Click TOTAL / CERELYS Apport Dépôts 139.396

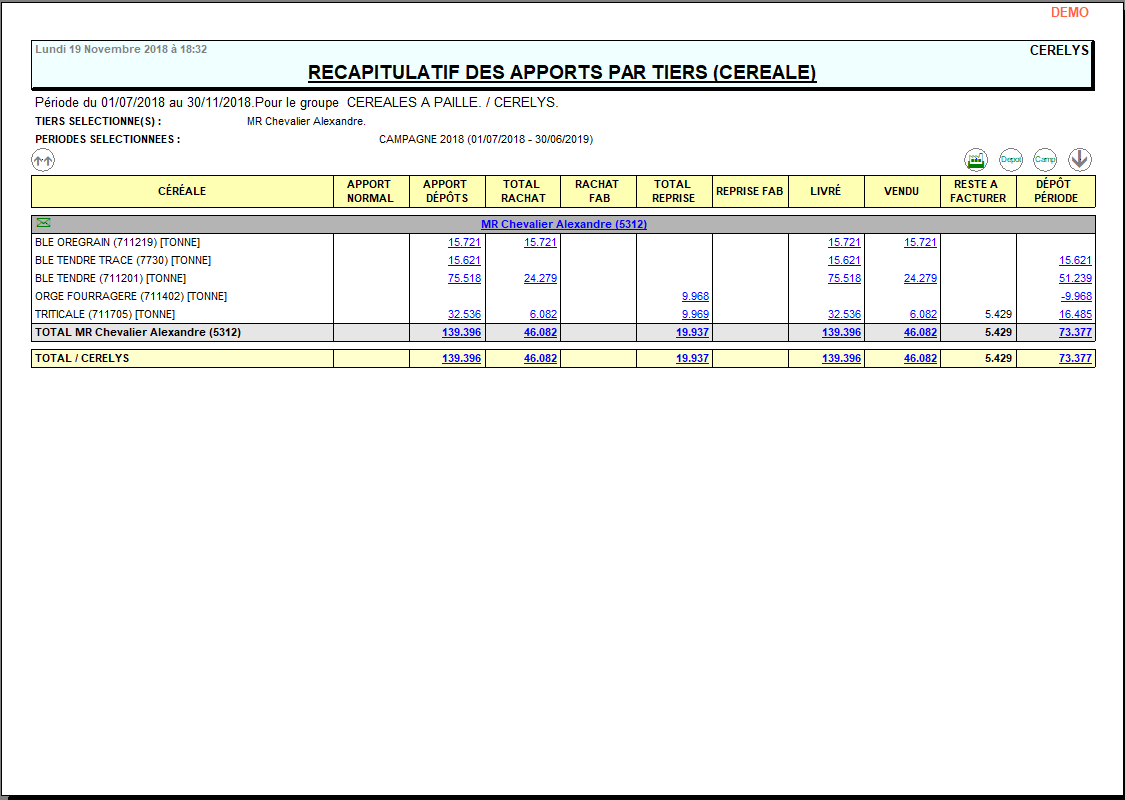coord(461,359)
